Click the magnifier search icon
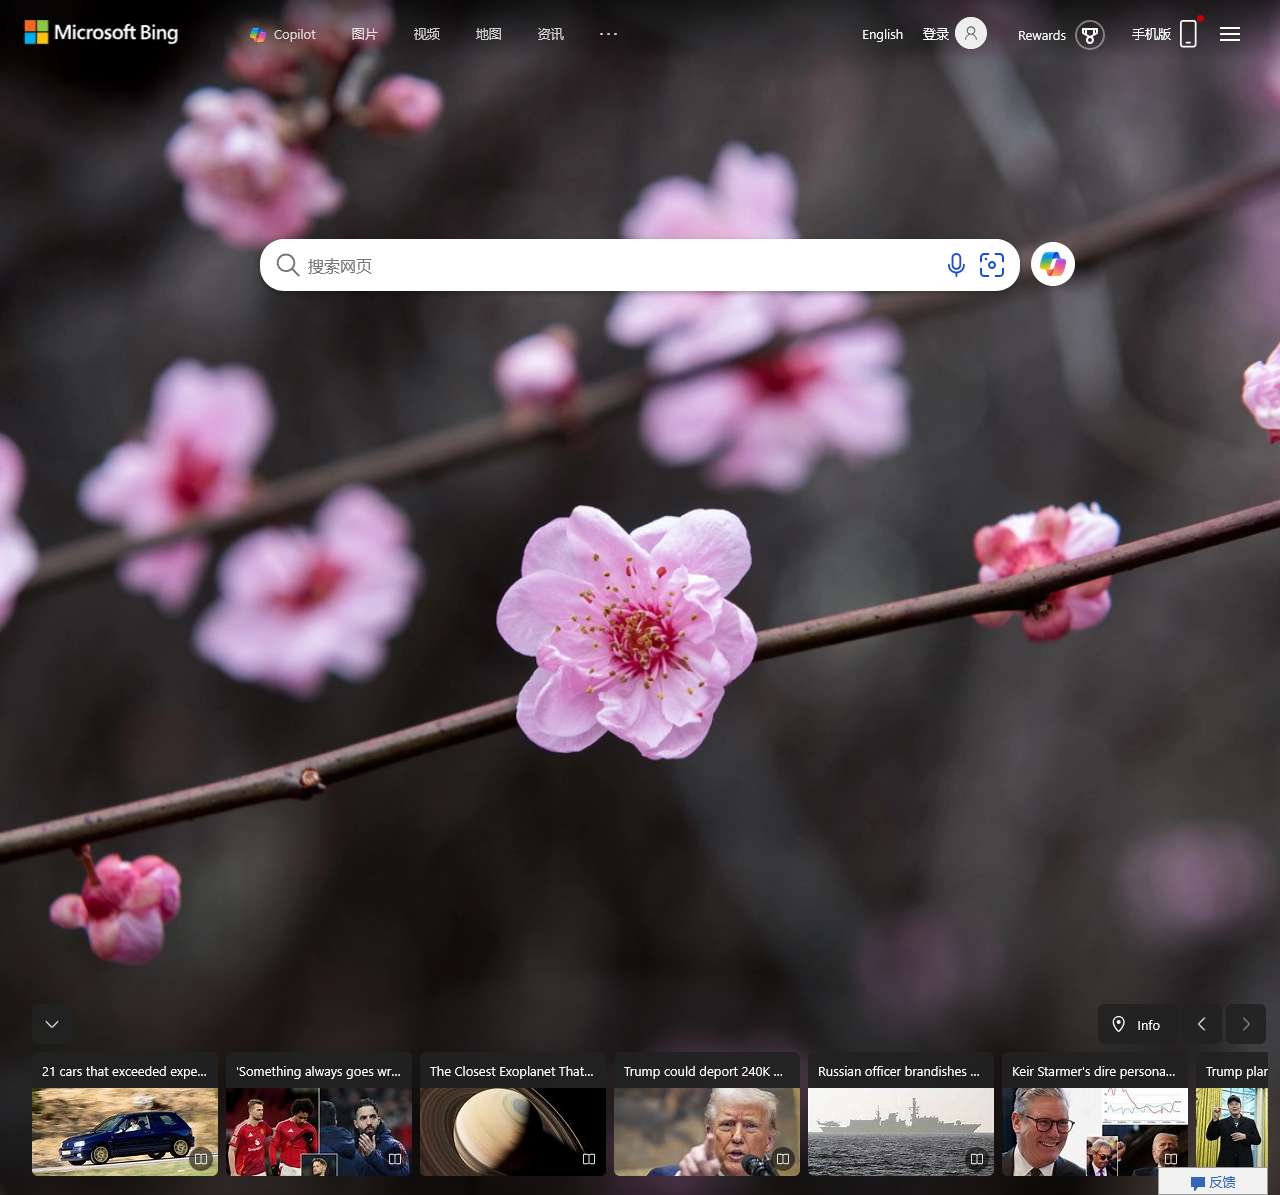 point(287,265)
